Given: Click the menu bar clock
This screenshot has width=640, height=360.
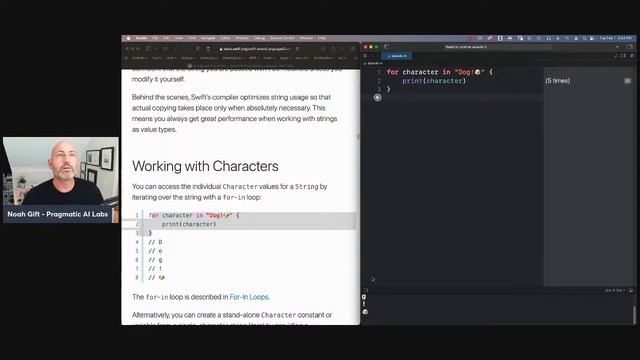Looking at the screenshot, I should click(616, 38).
